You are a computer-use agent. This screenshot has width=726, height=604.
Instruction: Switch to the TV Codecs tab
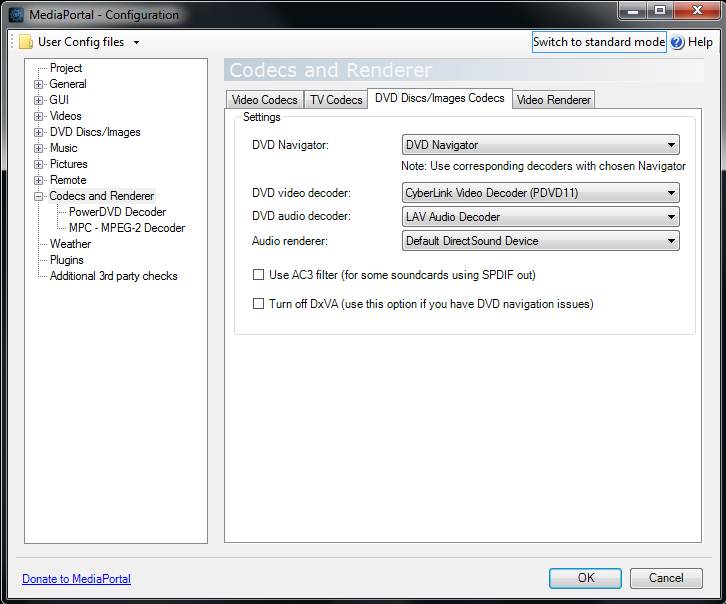[336, 100]
